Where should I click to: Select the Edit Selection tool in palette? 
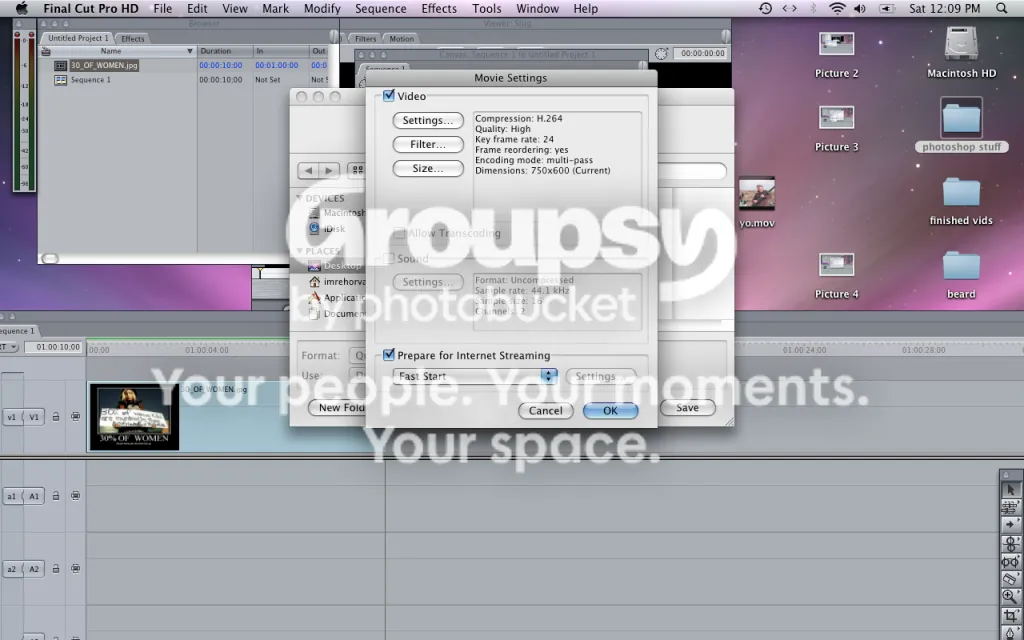point(1010,507)
